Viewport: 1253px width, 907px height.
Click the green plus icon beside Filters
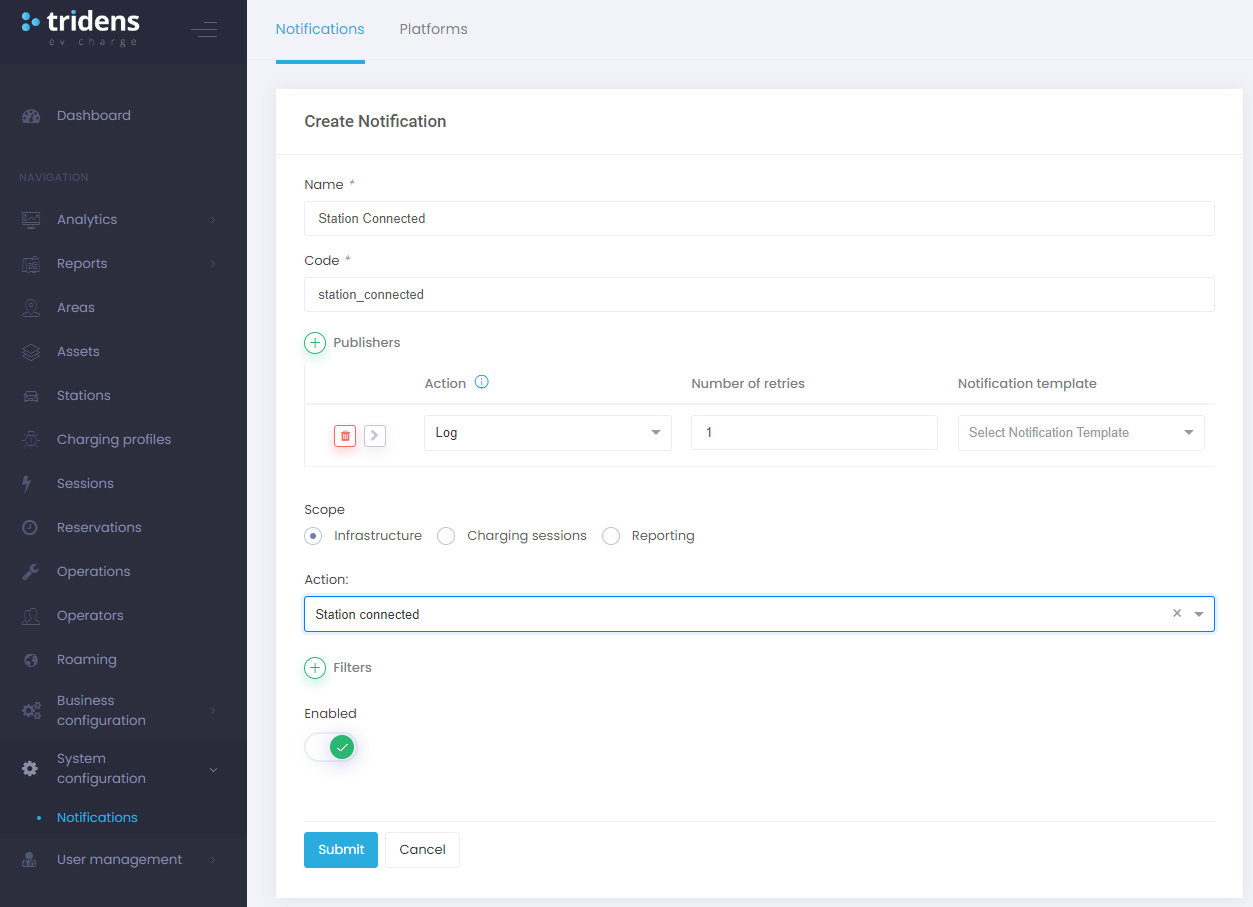[x=315, y=668]
